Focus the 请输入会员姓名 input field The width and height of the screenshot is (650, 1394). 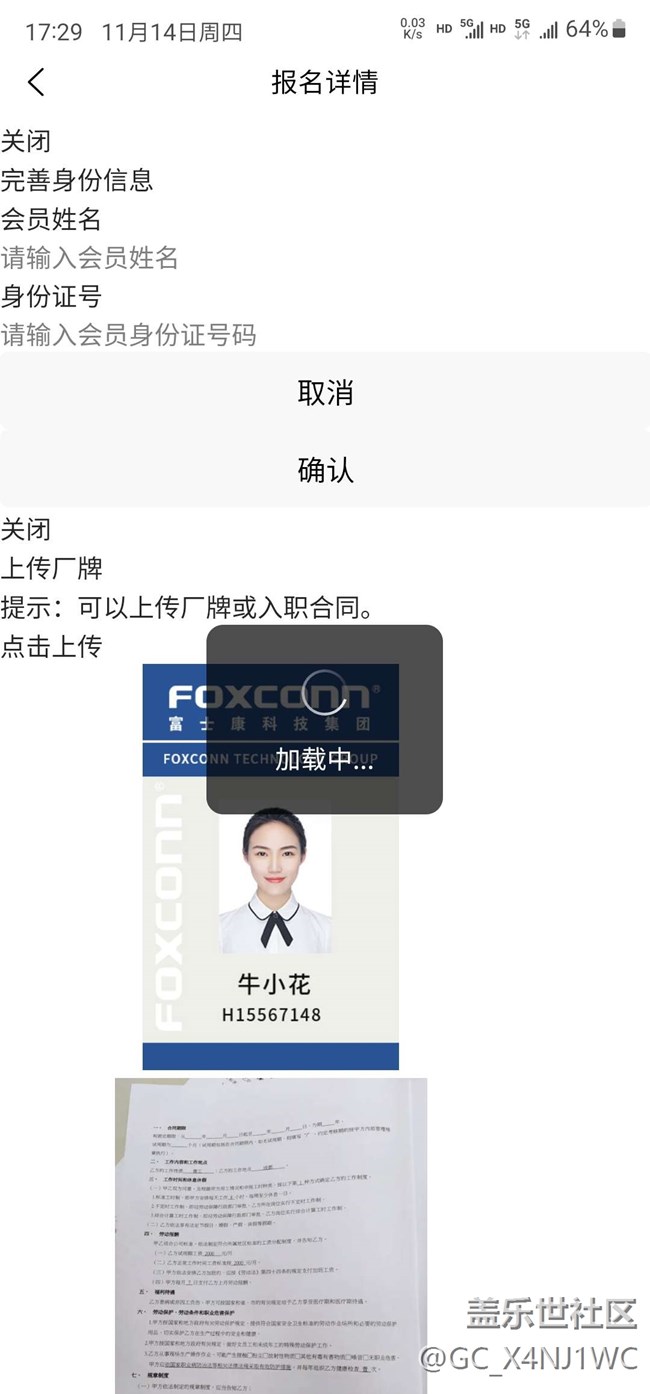point(325,258)
